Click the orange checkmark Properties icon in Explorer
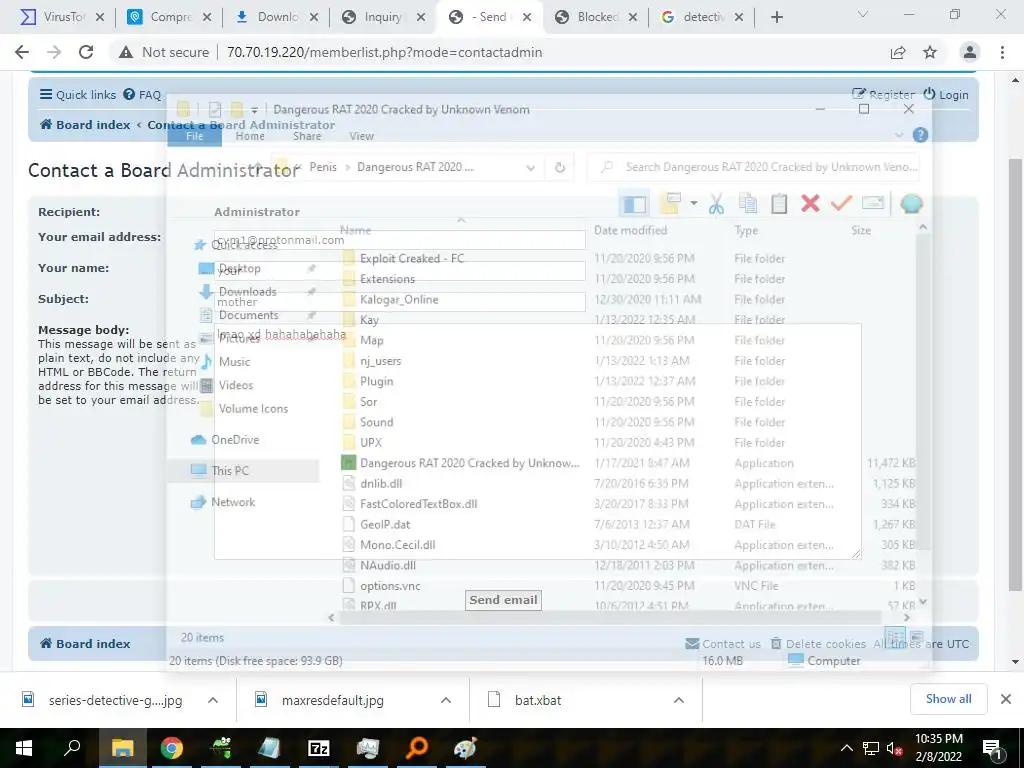The image size is (1024, 768). (841, 203)
